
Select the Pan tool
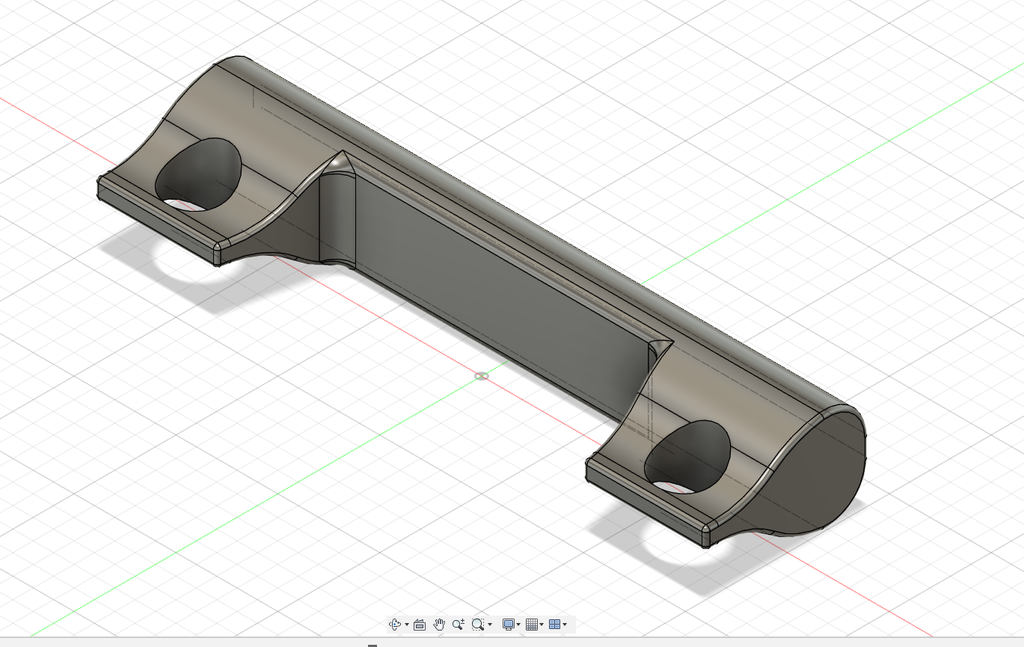(x=439, y=624)
